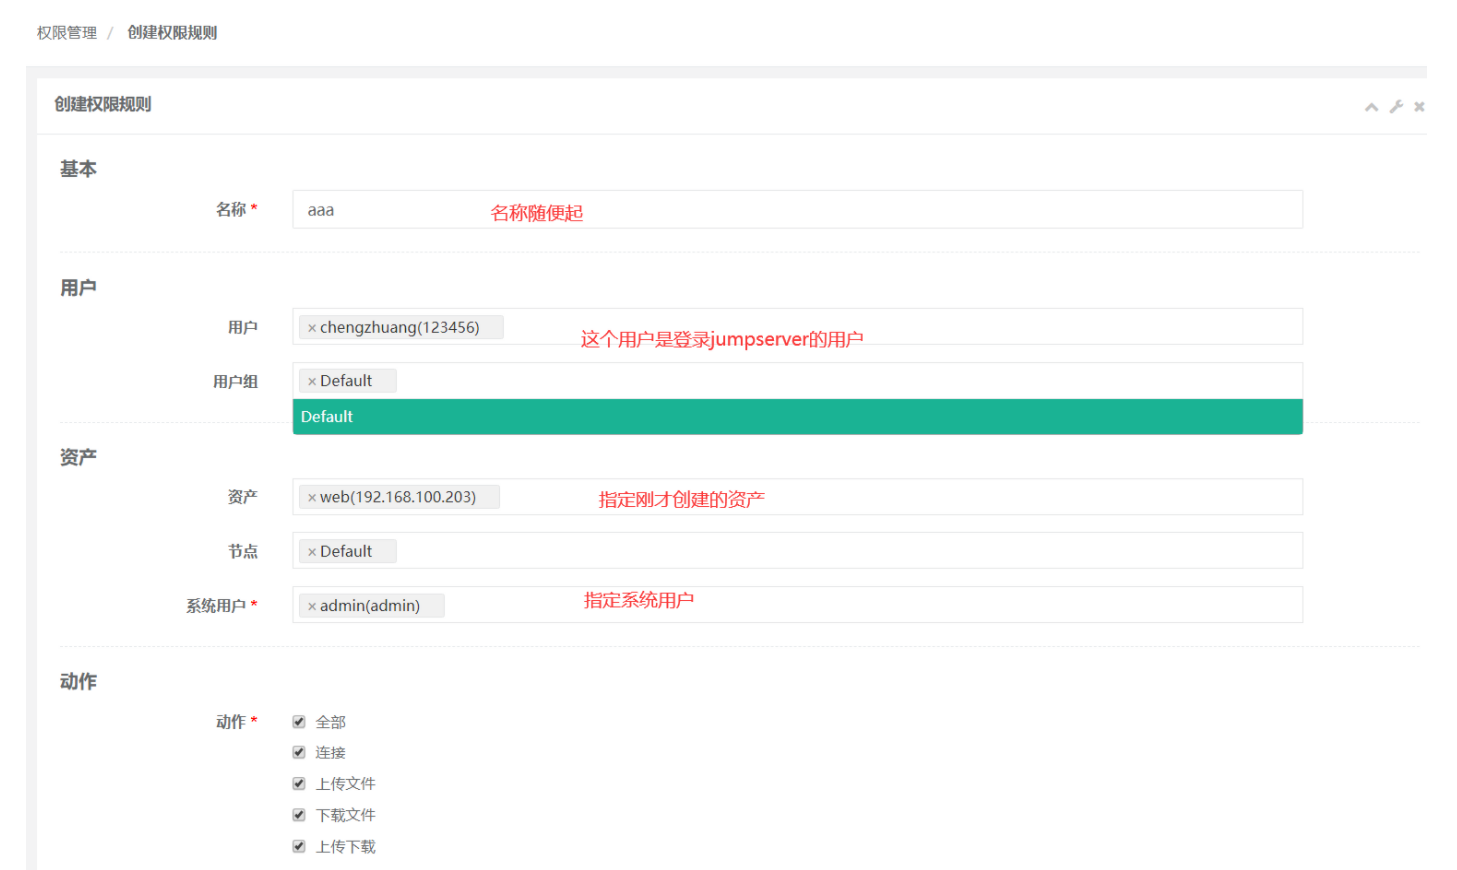This screenshot has height=870, width=1457.
Task: Remove the Default node tag via x
Action: (x=312, y=552)
